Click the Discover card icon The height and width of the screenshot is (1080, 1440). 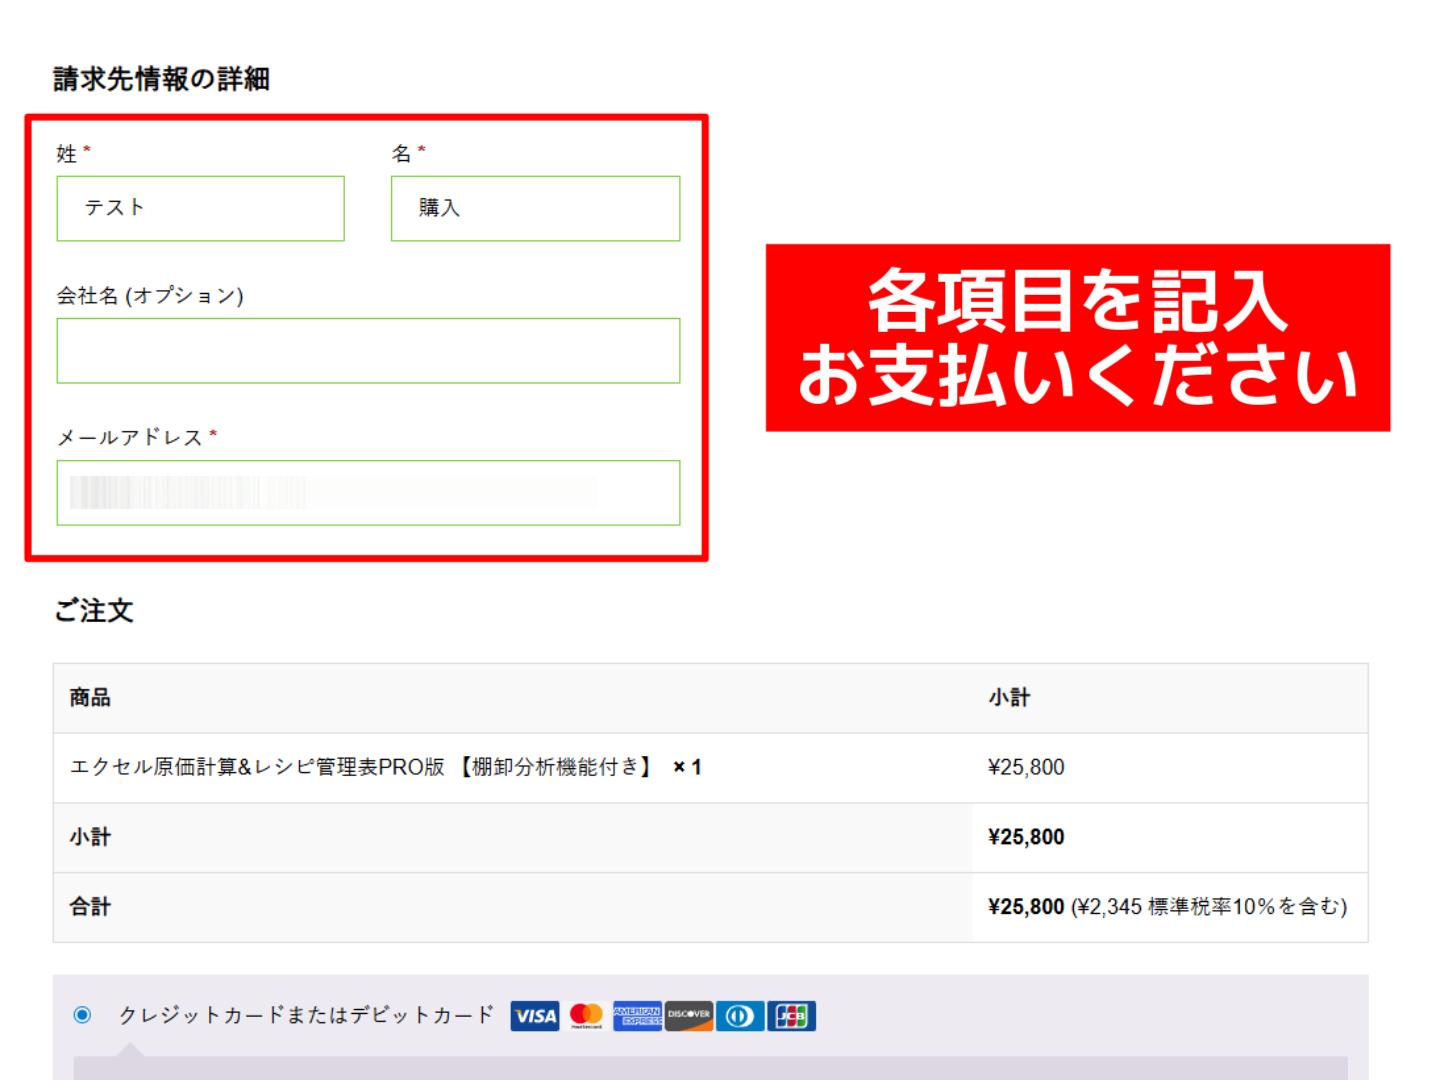coord(689,1016)
